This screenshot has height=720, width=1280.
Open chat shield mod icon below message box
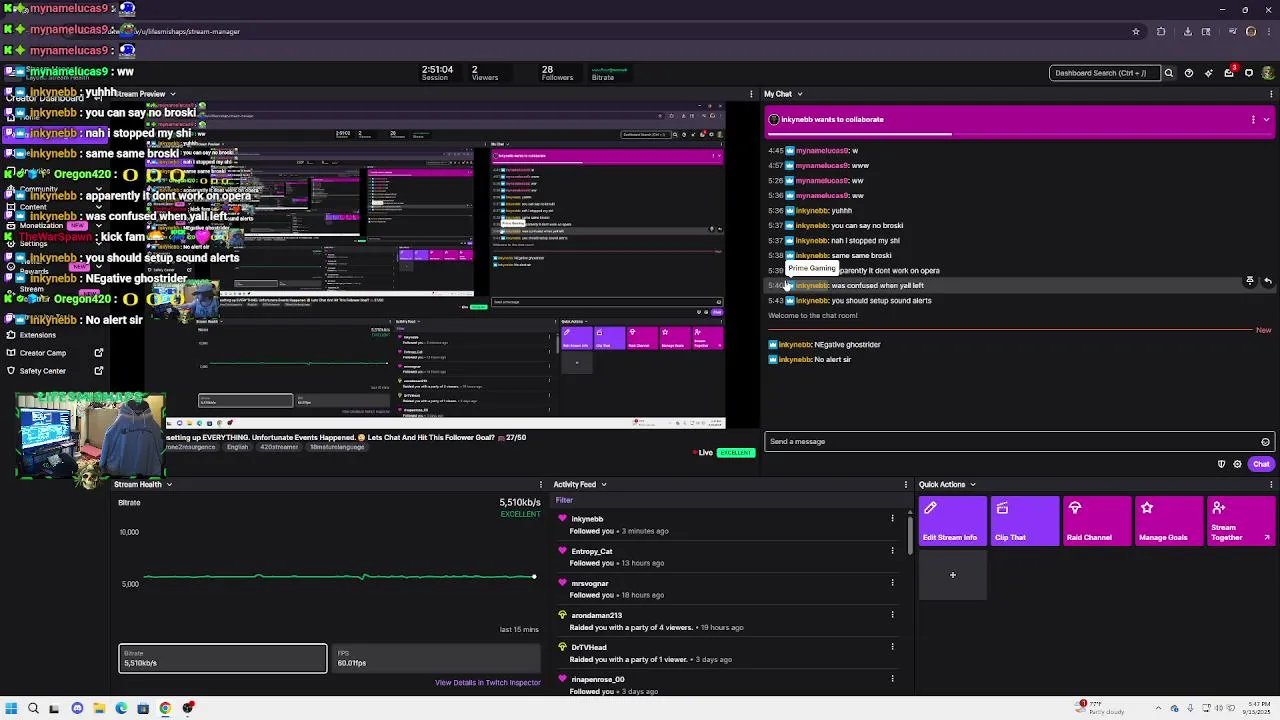(x=1221, y=464)
